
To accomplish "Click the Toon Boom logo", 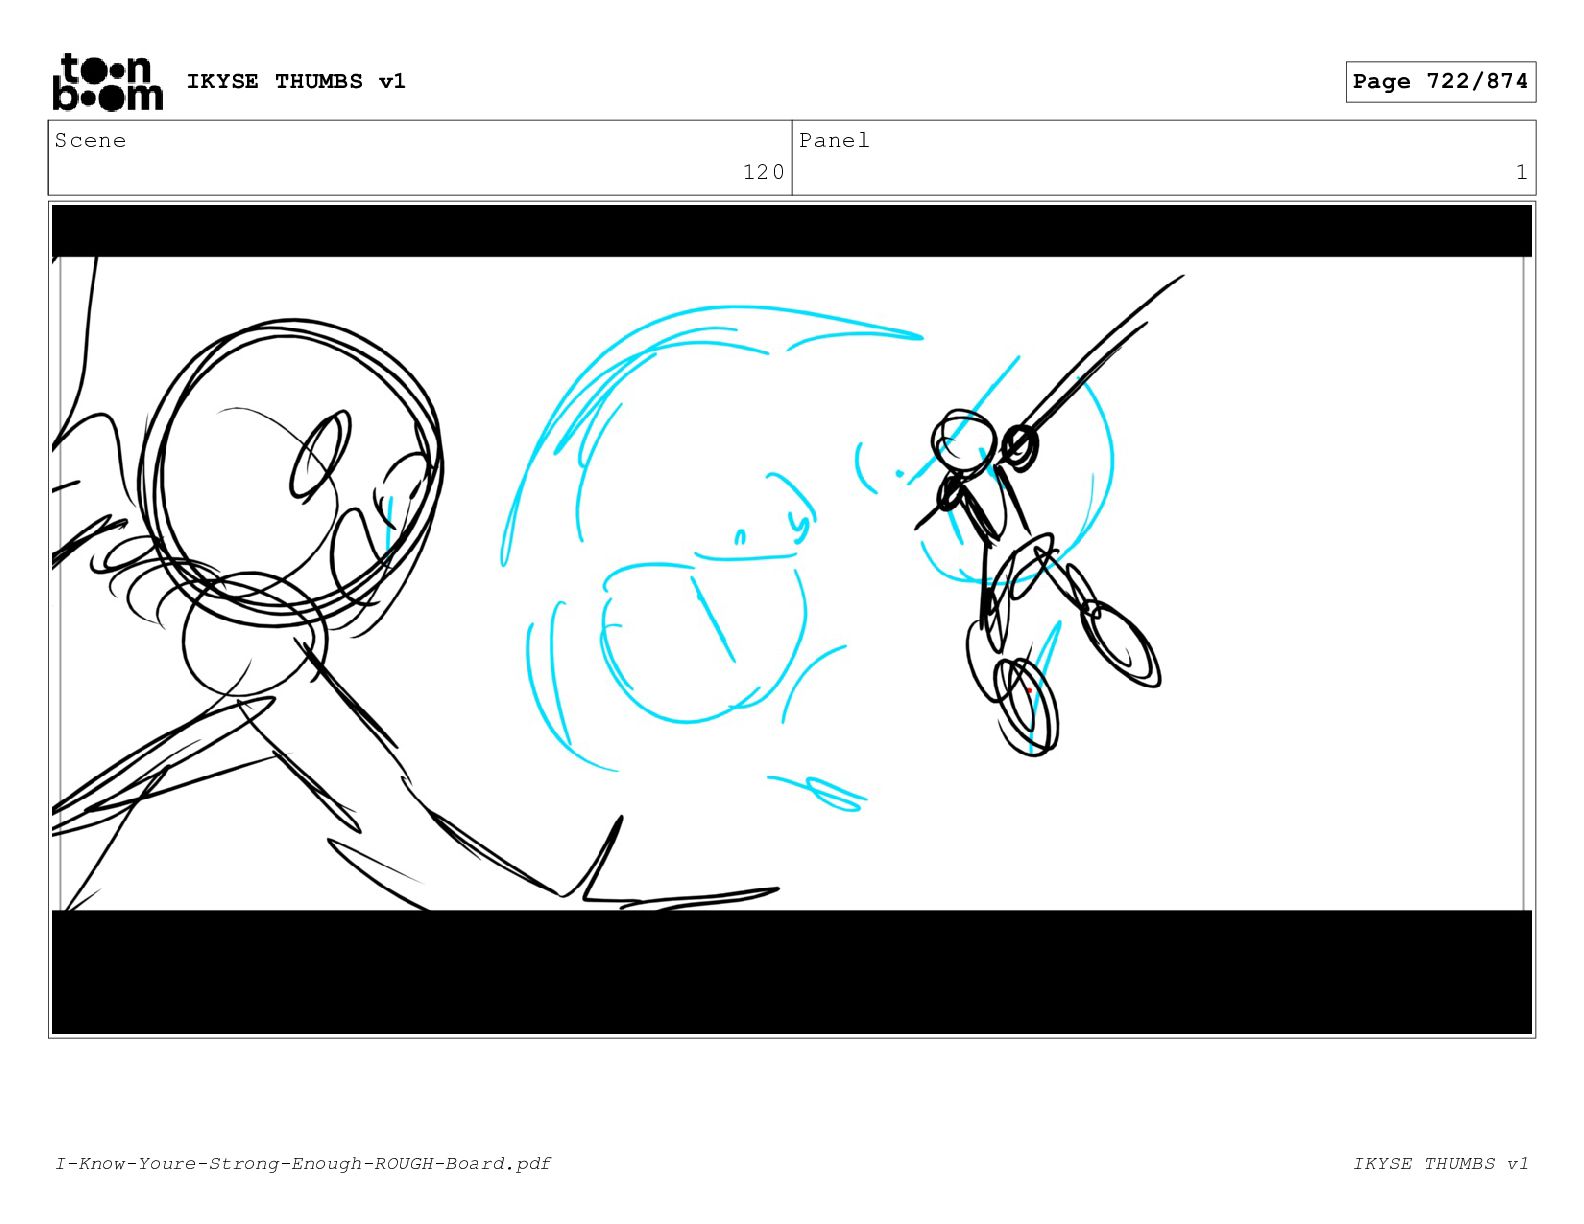I will (x=107, y=82).
